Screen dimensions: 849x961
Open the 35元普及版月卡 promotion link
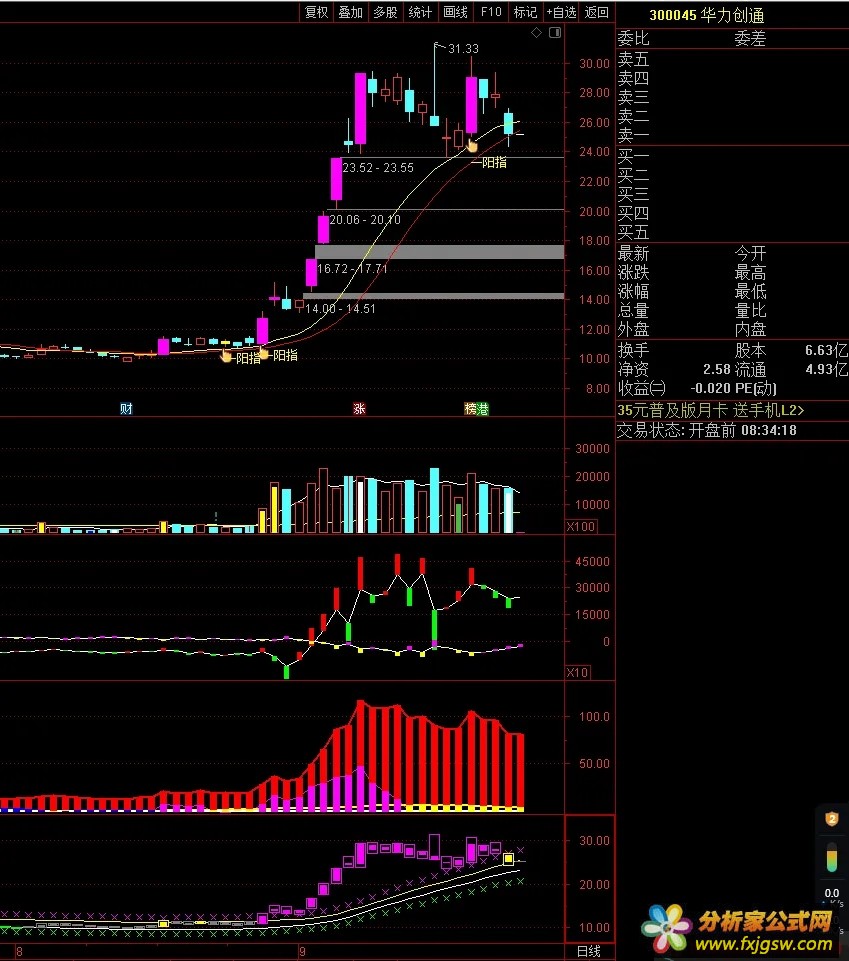(710, 410)
